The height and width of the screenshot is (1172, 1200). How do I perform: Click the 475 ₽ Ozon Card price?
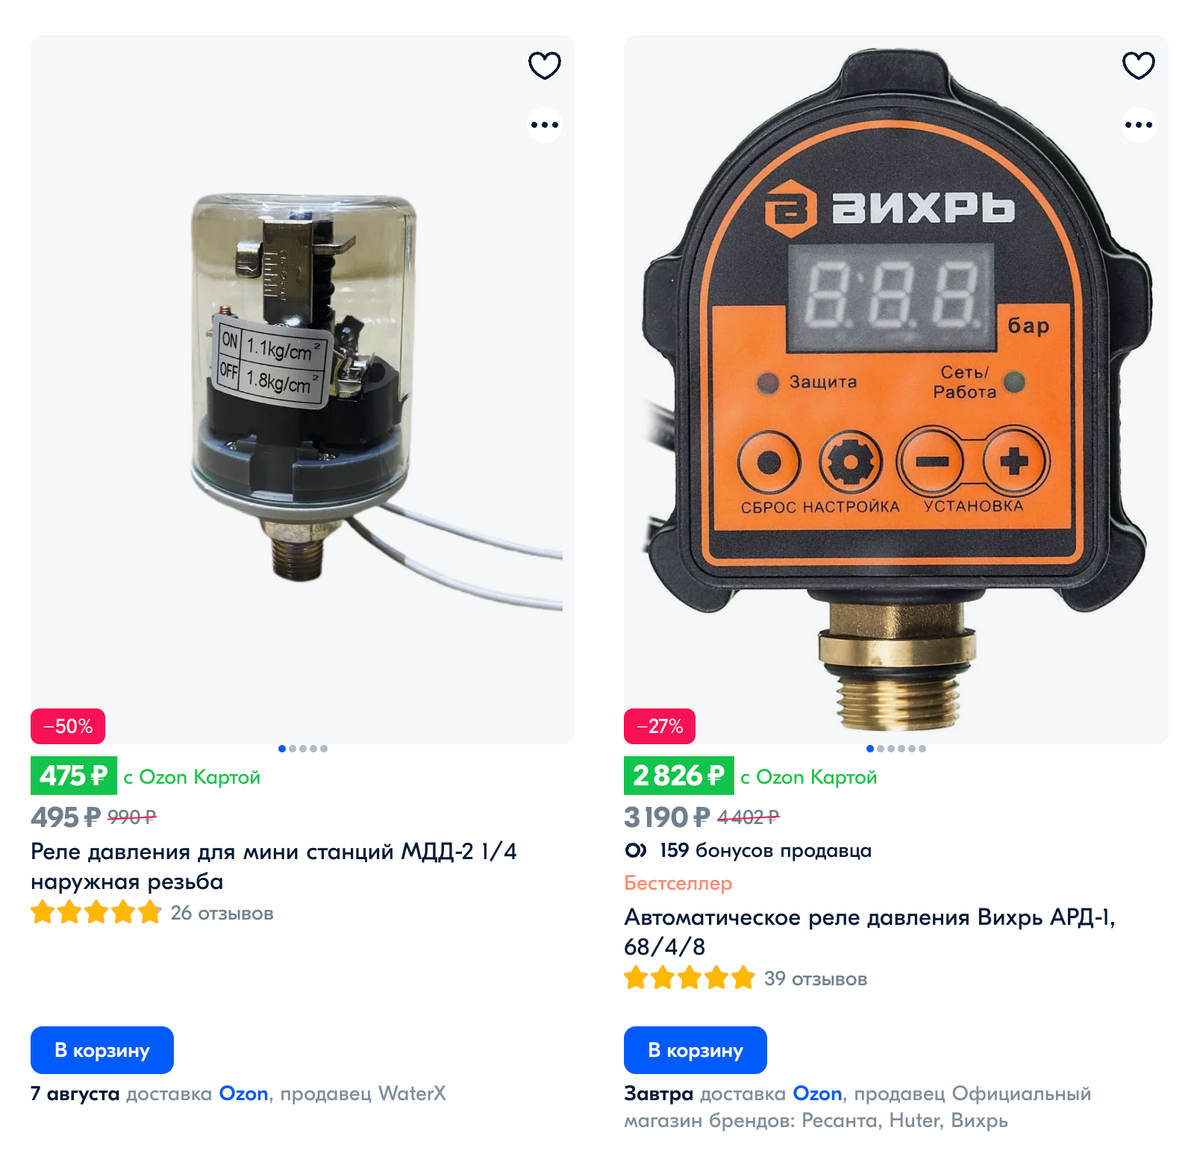(x=73, y=776)
